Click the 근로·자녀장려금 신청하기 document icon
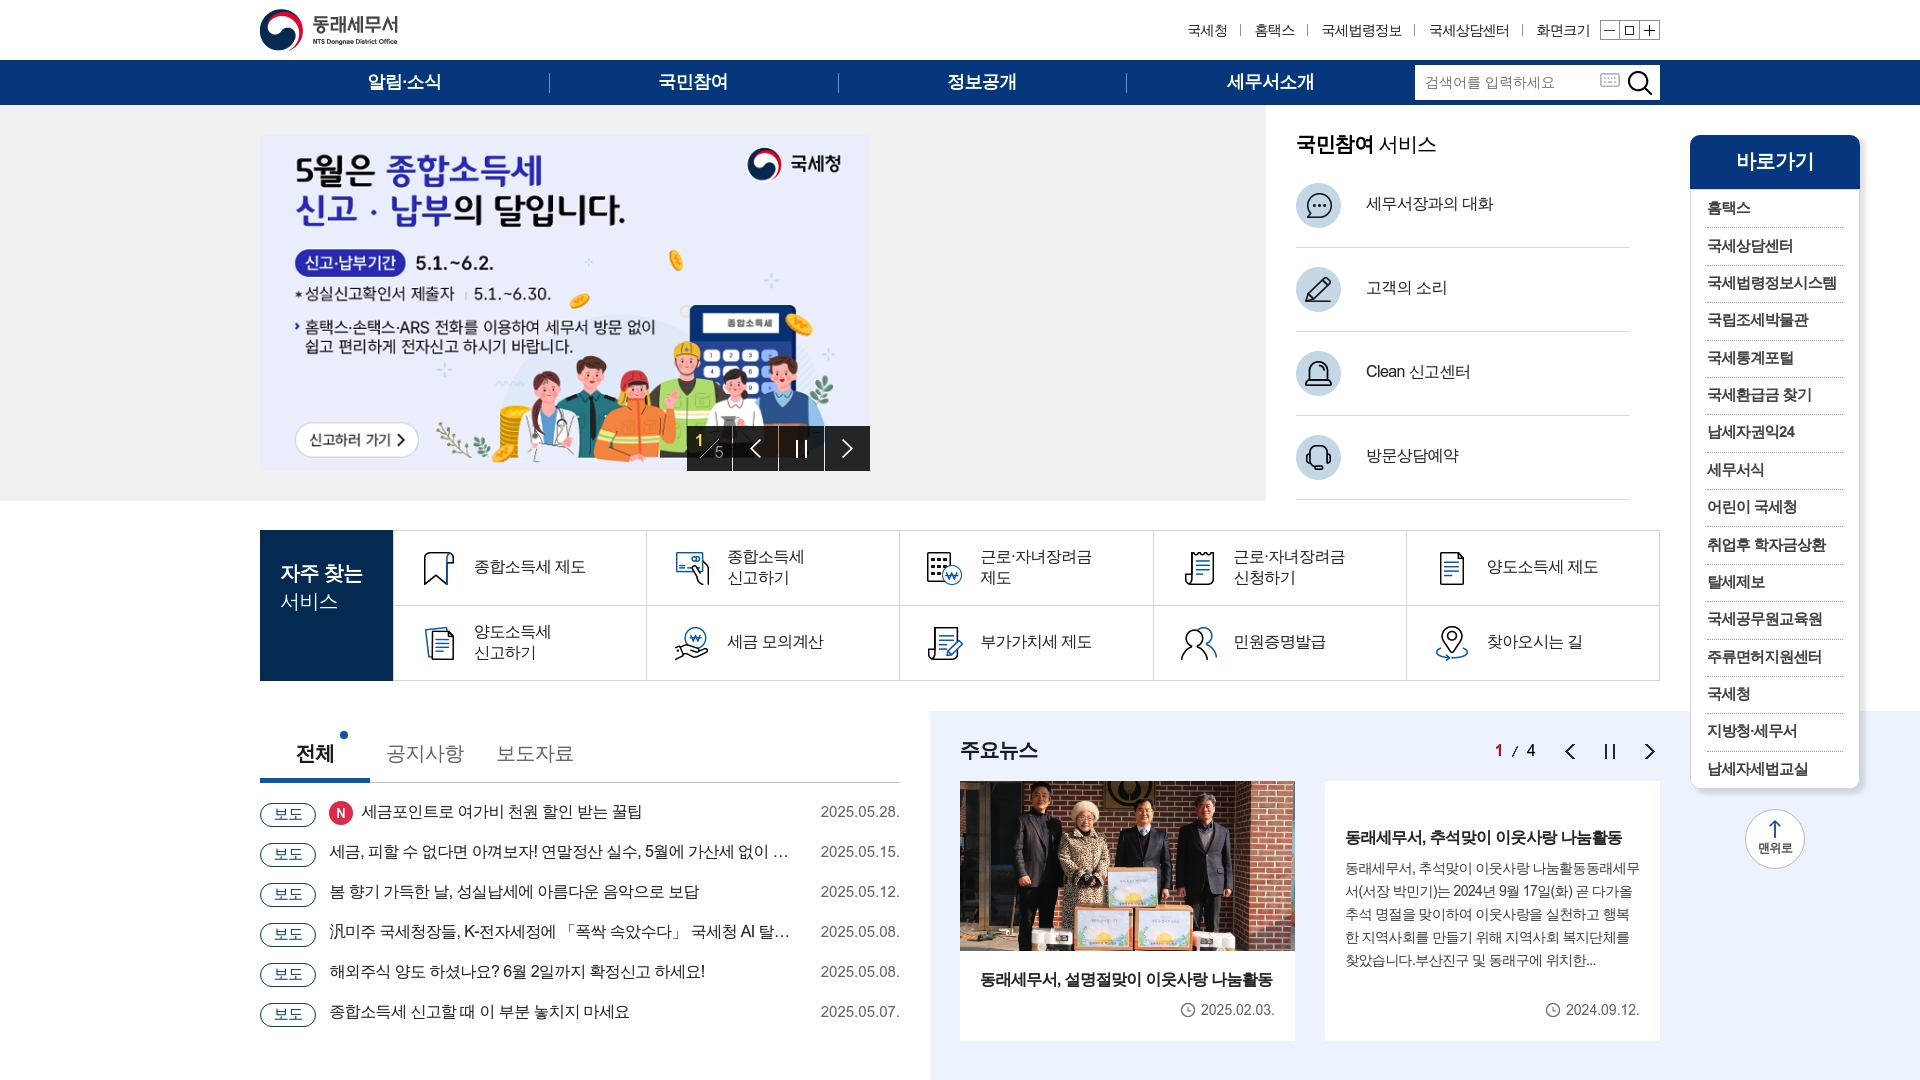The height and width of the screenshot is (1080, 1920). [x=1198, y=568]
